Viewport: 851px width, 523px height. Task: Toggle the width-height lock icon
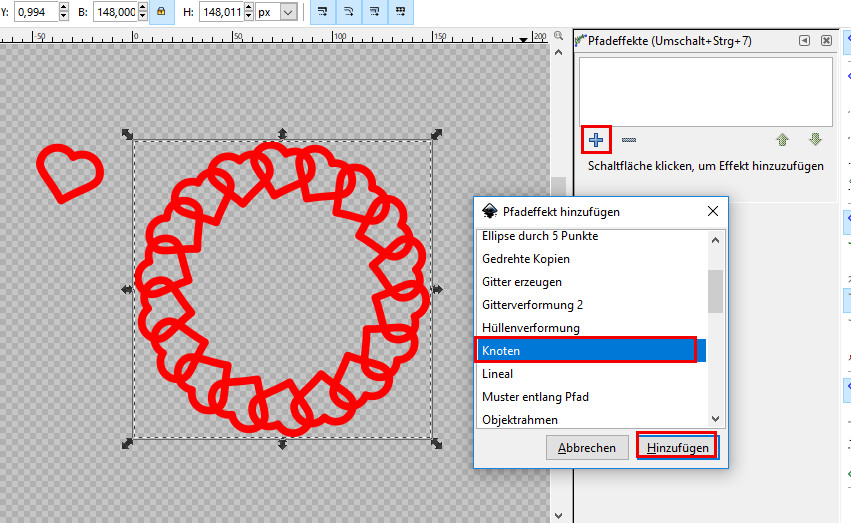161,11
